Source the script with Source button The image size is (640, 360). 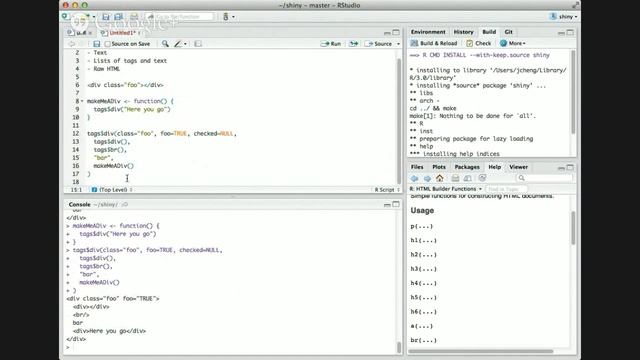click(x=378, y=44)
